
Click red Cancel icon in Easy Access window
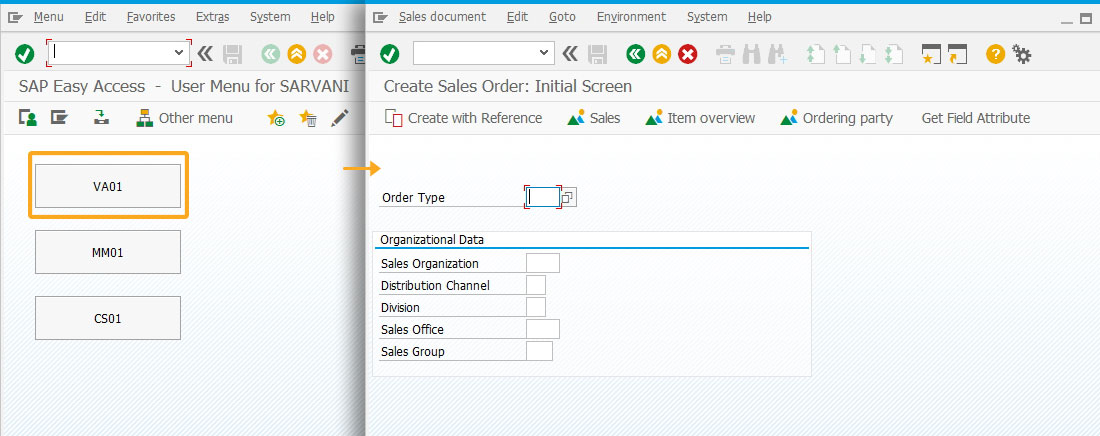[x=323, y=54]
